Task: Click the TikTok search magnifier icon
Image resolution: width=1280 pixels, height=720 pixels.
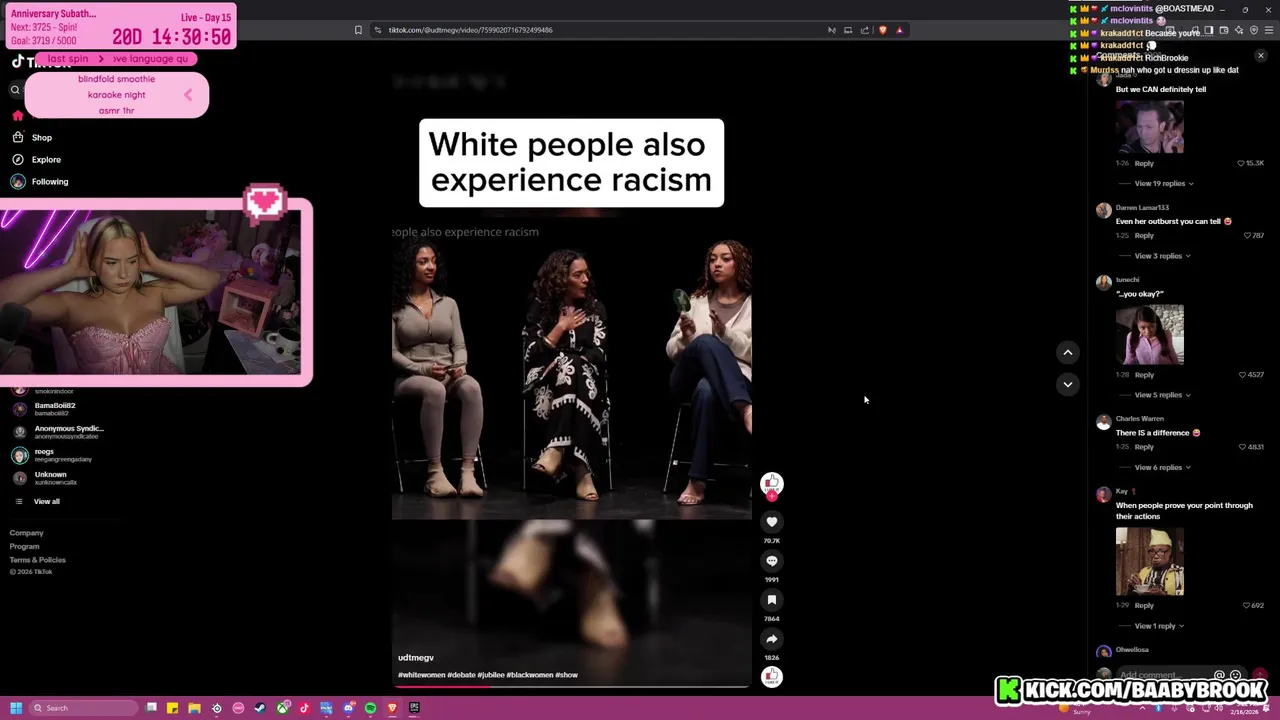Action: coord(15,90)
